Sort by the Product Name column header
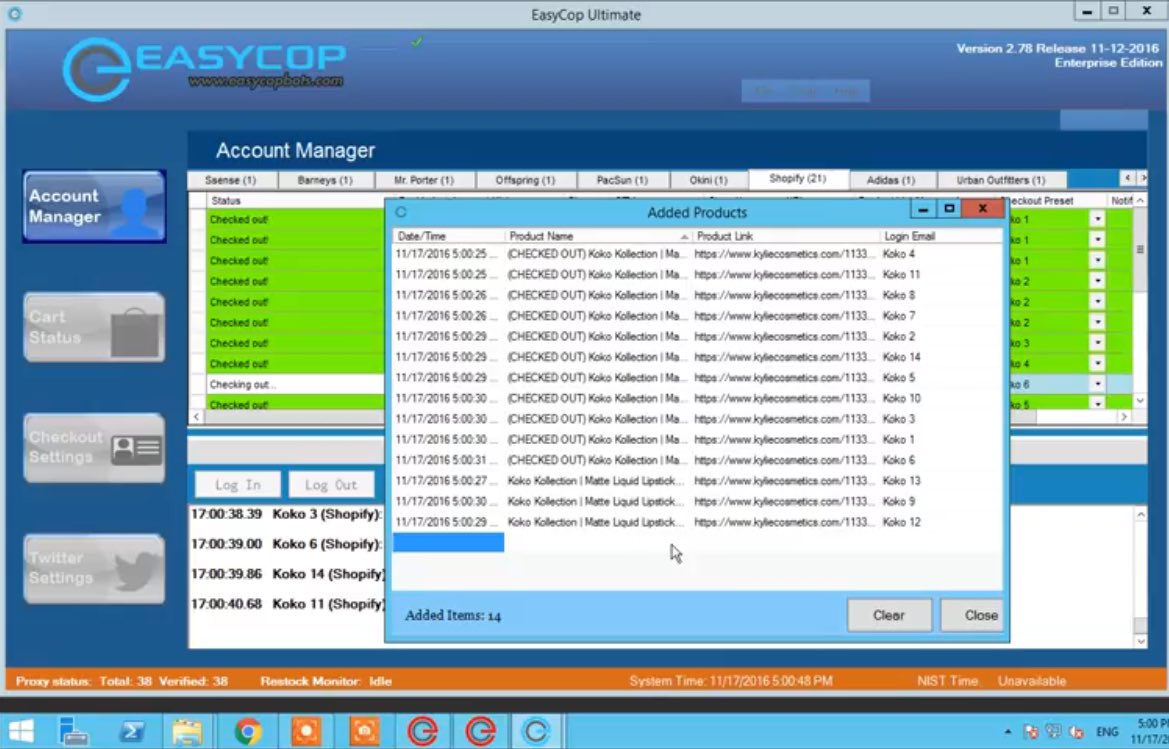This screenshot has width=1169, height=749. tap(599, 236)
